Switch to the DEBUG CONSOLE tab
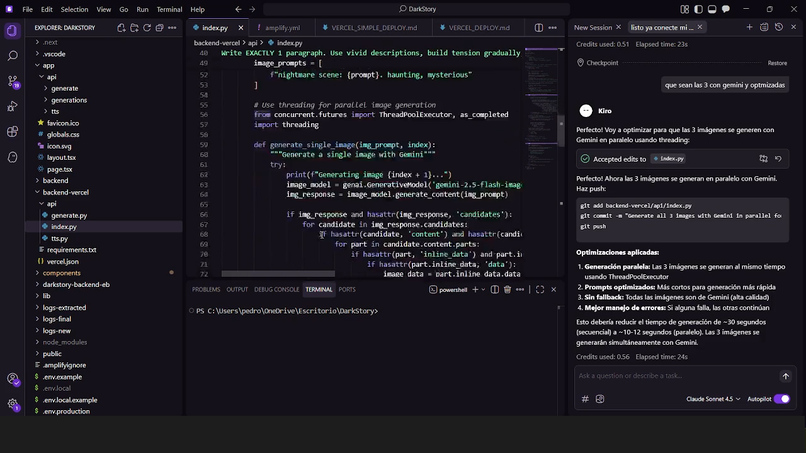This screenshot has height=453, width=806. (x=277, y=289)
